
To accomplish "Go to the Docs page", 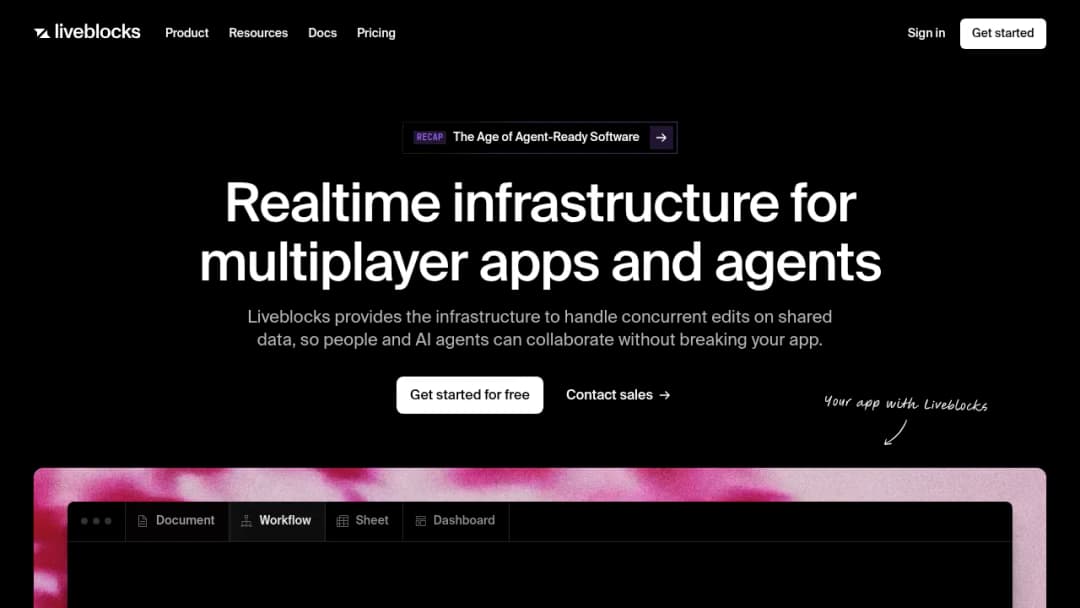I will [322, 33].
